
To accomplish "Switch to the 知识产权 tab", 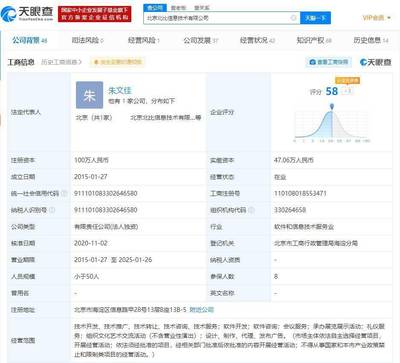I will [314, 40].
